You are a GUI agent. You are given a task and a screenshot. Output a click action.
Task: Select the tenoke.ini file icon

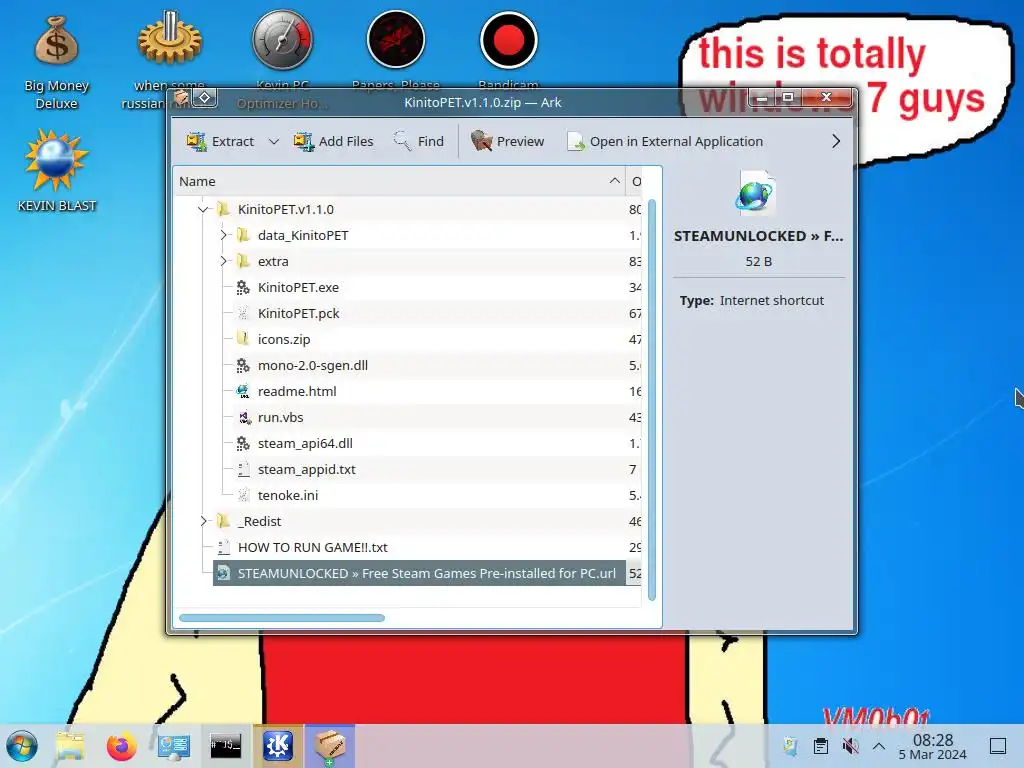(243, 495)
